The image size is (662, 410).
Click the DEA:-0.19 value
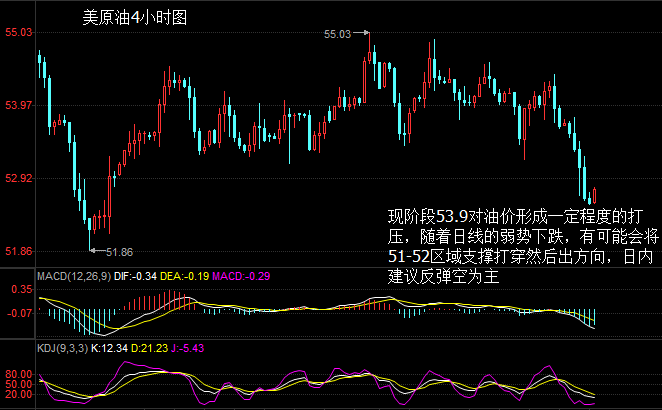tap(185, 276)
